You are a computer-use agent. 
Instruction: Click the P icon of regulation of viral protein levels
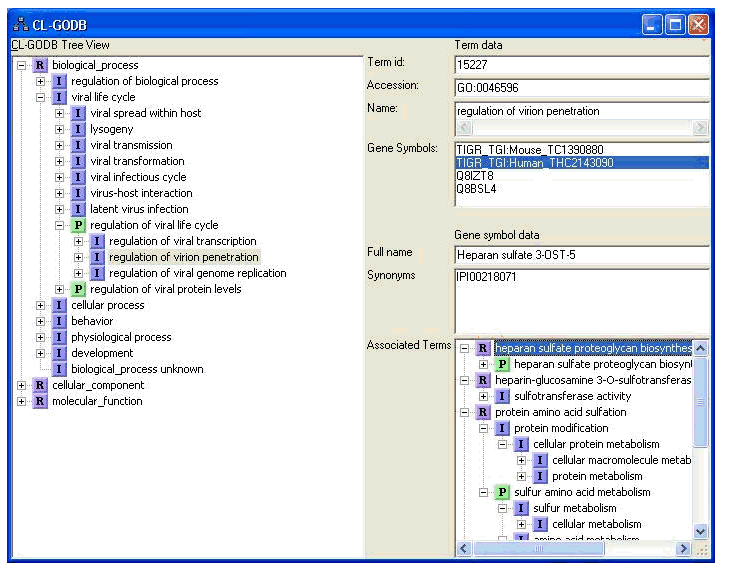click(78, 289)
